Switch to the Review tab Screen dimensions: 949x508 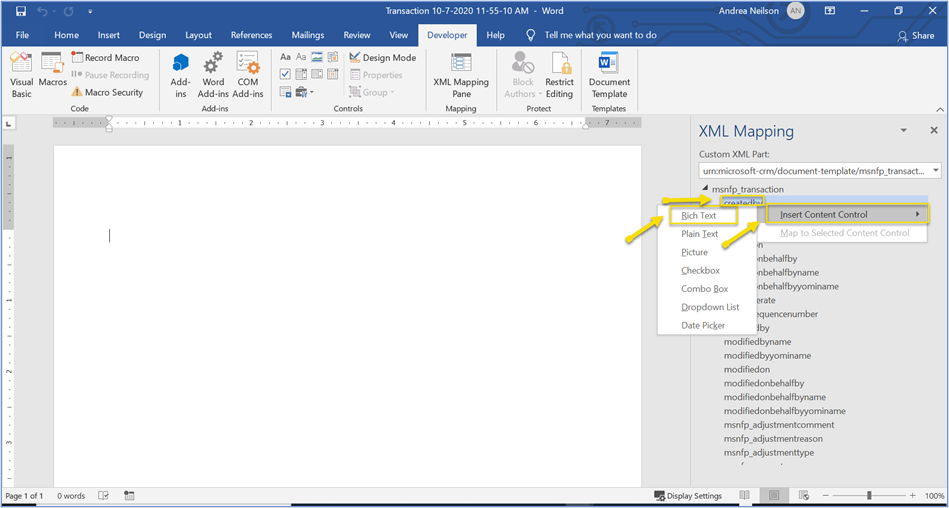click(357, 35)
